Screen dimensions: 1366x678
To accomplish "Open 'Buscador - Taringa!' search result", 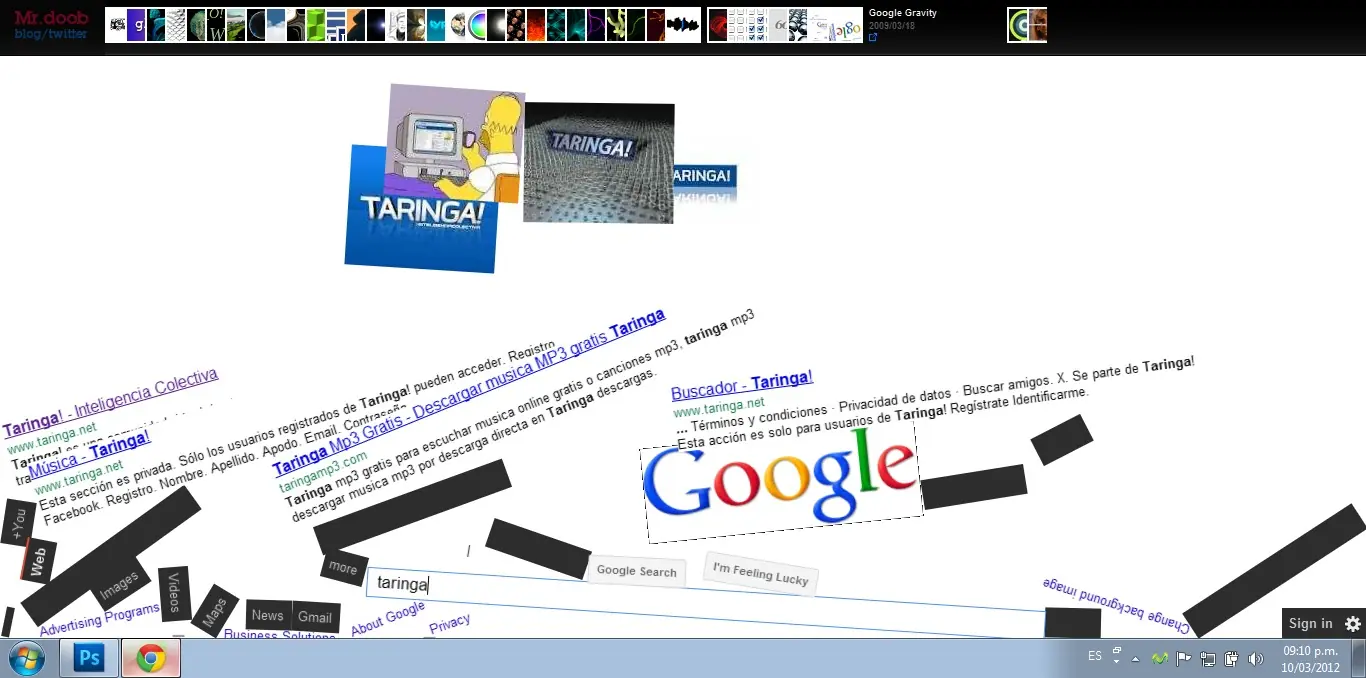I will tap(742, 384).
